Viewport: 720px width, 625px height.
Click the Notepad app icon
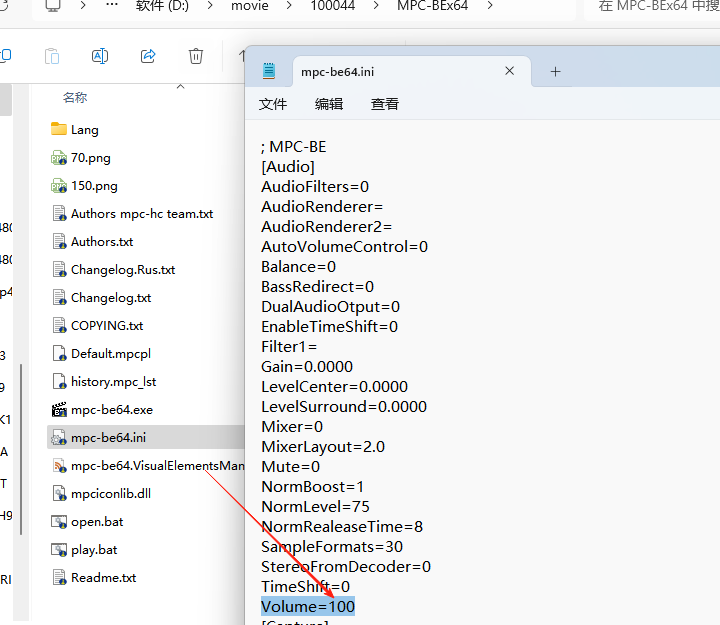[268, 71]
